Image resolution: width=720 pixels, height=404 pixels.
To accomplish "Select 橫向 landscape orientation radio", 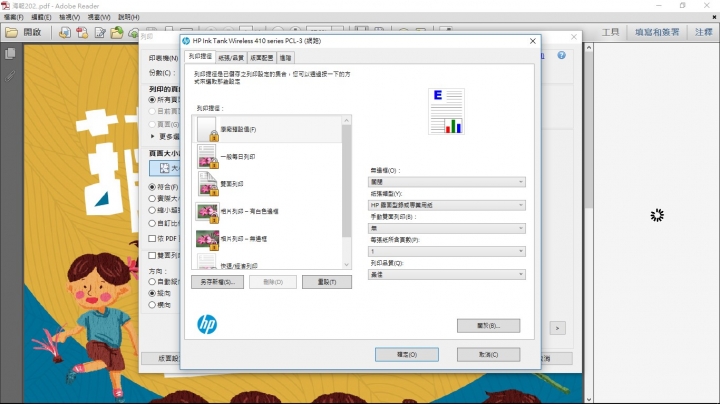I will click(152, 305).
